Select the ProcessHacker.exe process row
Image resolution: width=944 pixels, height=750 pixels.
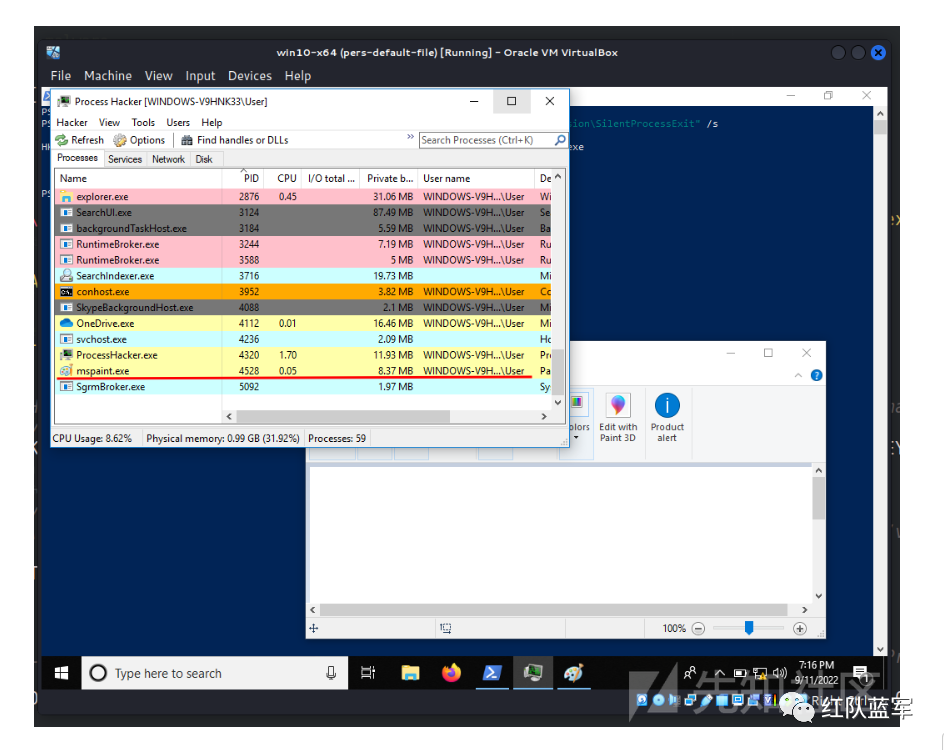pyautogui.click(x=303, y=355)
